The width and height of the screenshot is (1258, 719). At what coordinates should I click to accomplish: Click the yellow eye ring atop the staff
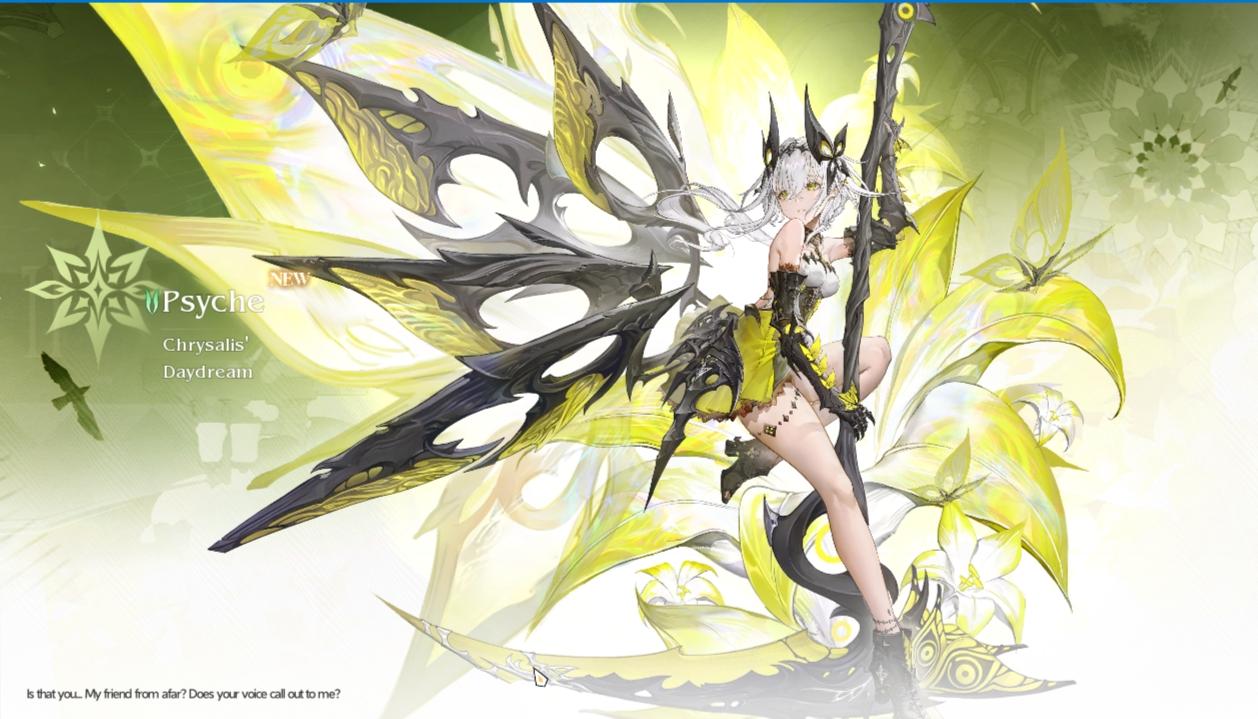coord(906,13)
